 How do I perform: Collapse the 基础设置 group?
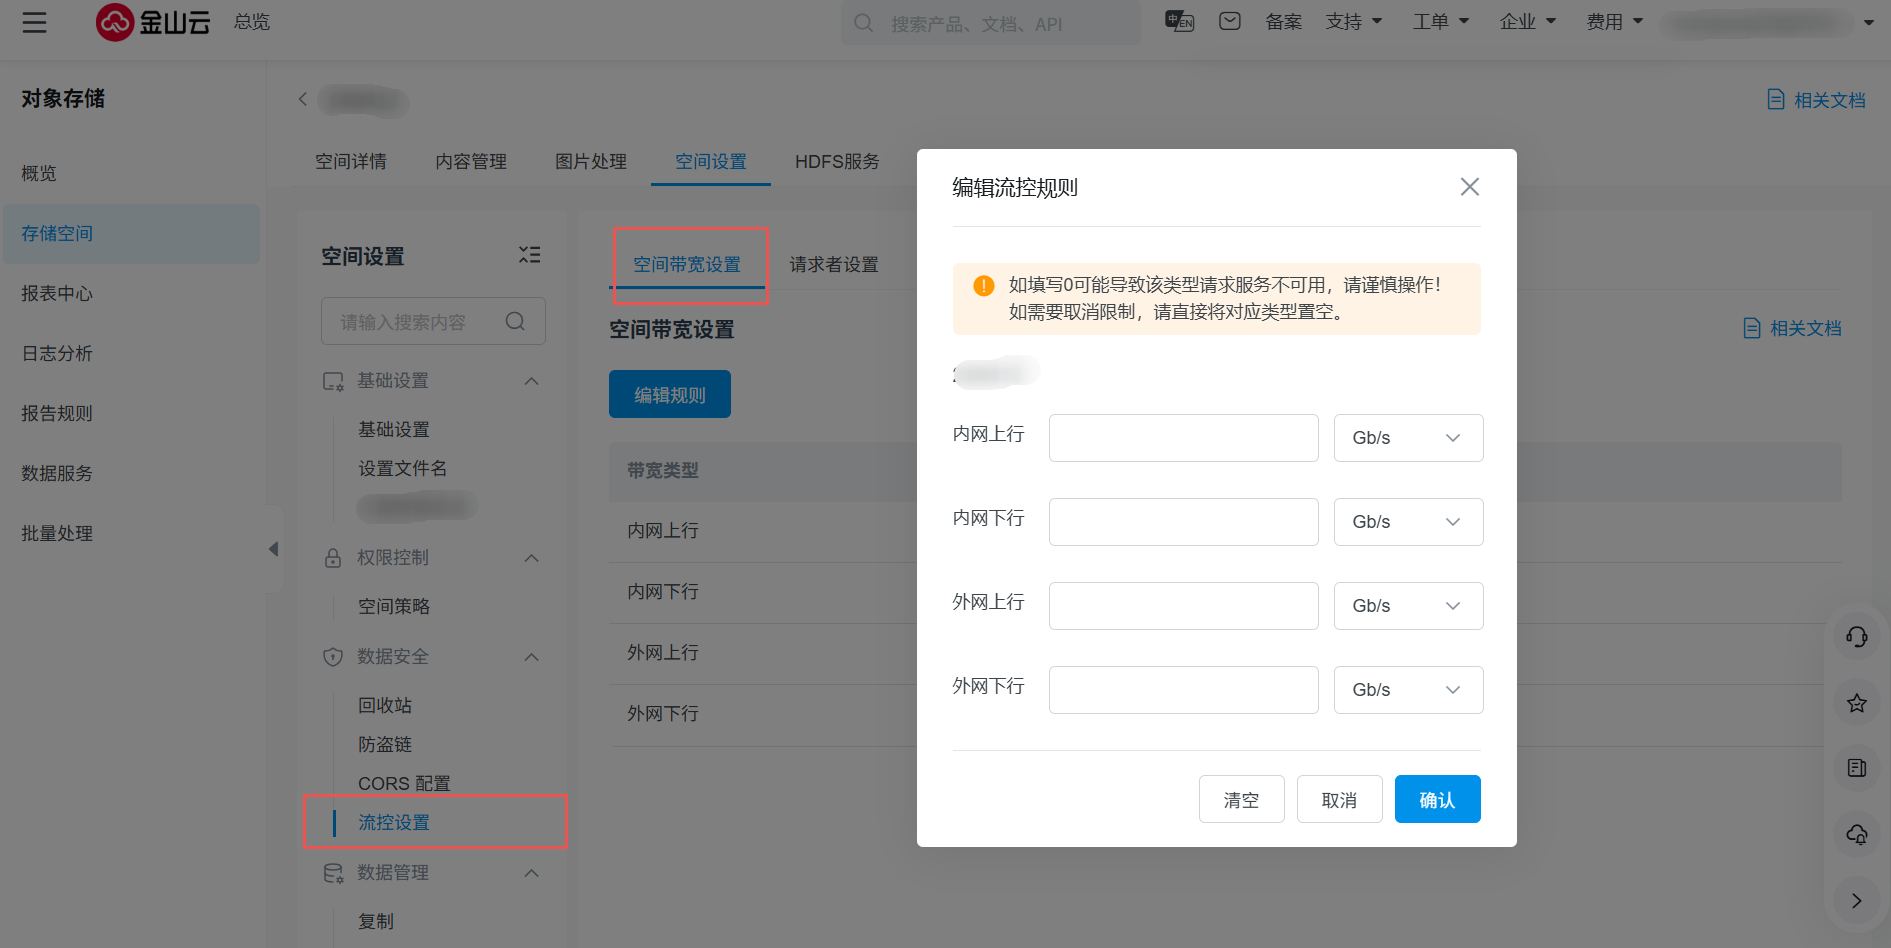click(x=531, y=381)
